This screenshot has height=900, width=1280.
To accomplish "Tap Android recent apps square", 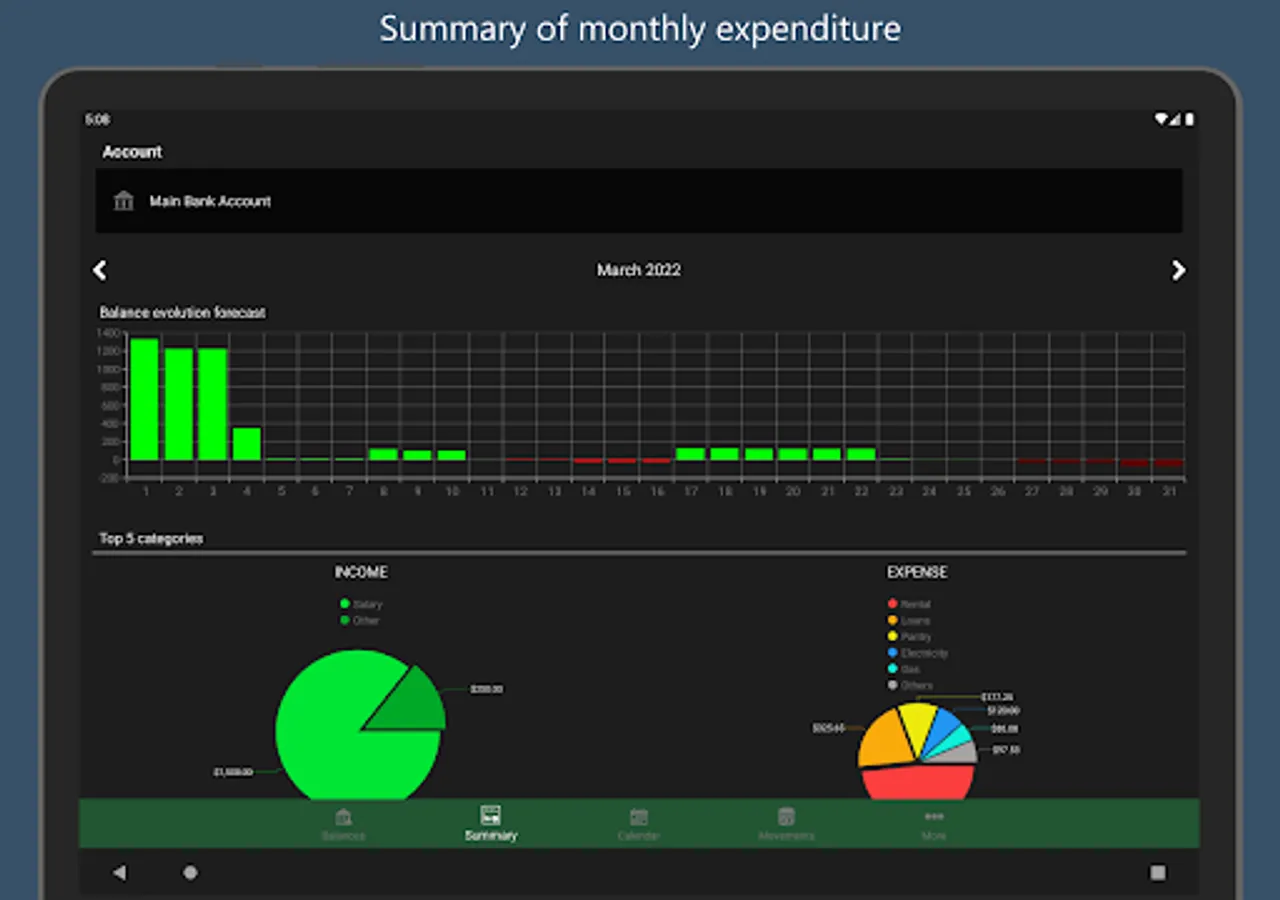I will [x=1158, y=873].
